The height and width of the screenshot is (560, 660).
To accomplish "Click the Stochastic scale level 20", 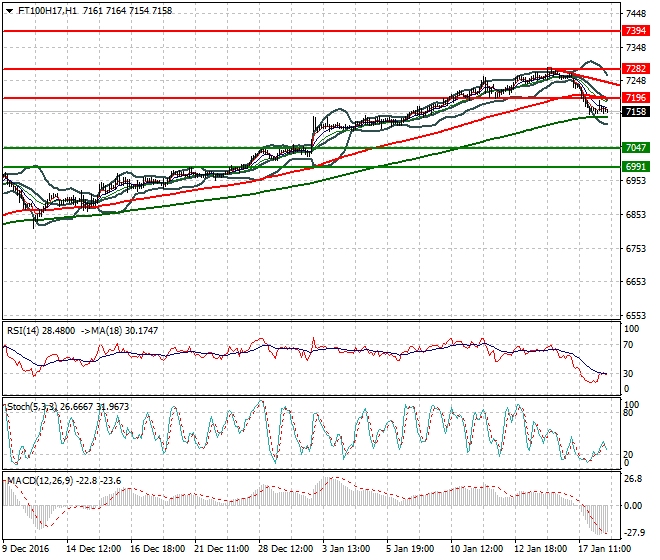I will point(628,454).
